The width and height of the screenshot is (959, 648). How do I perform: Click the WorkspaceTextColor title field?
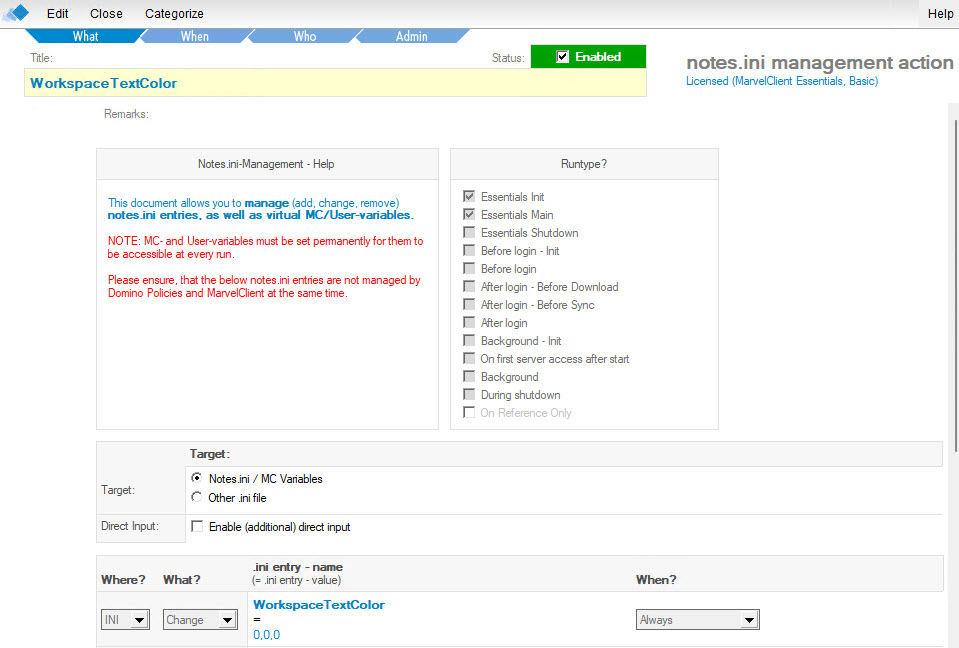335,83
